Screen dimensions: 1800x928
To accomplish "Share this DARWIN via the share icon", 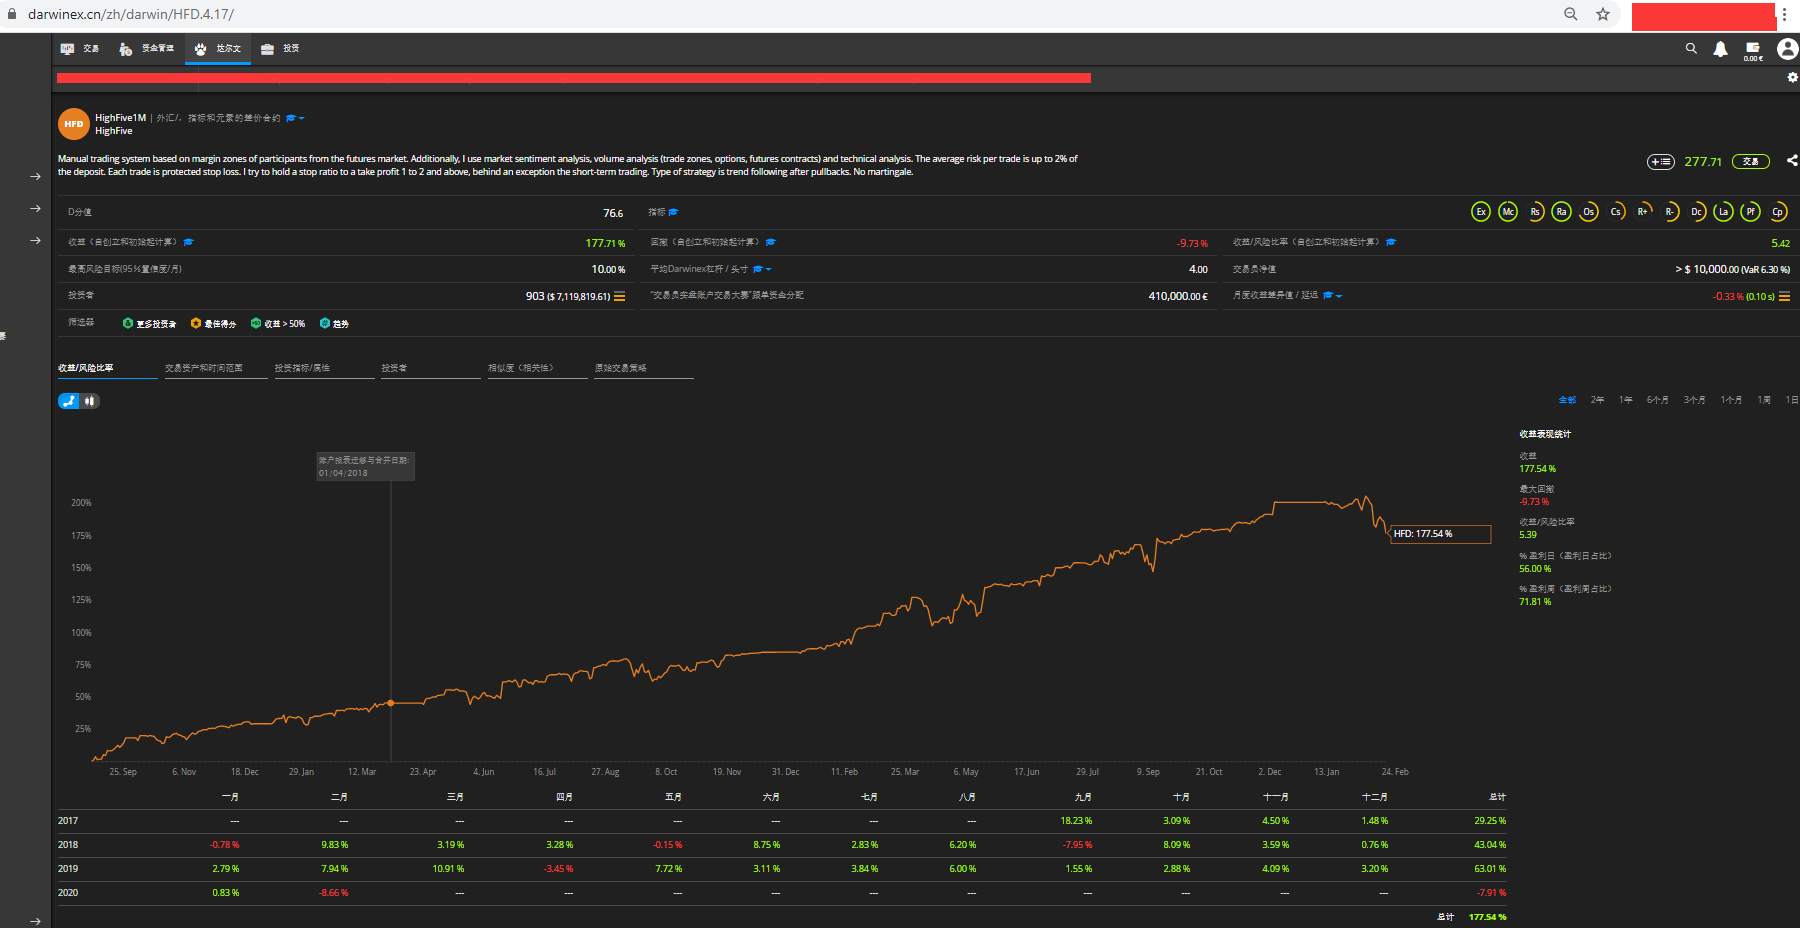I will pyautogui.click(x=1792, y=160).
